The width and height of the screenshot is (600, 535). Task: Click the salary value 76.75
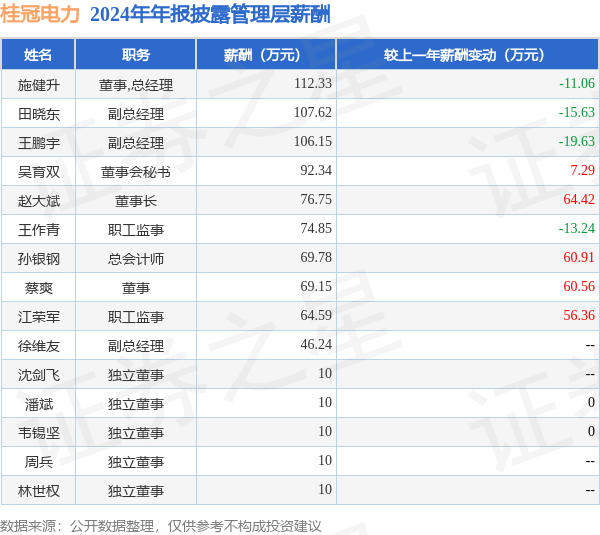click(316, 199)
